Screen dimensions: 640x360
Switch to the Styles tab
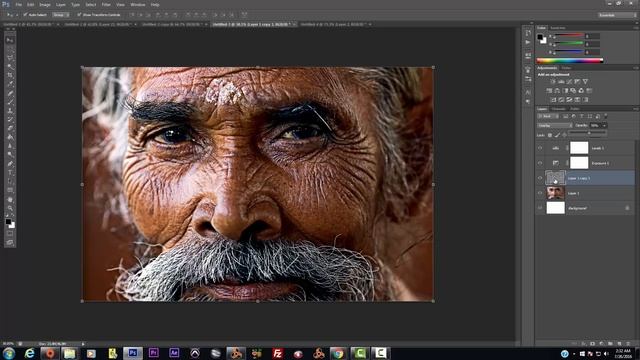567,68
